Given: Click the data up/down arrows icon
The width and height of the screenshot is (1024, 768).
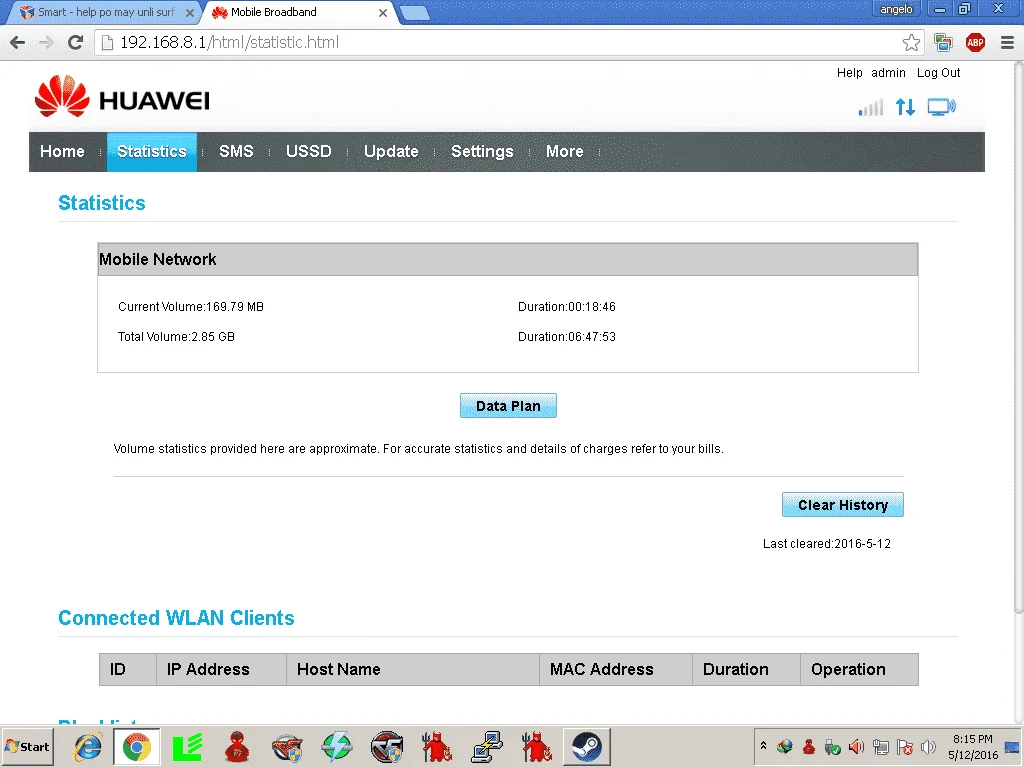Looking at the screenshot, I should pyautogui.click(x=905, y=107).
